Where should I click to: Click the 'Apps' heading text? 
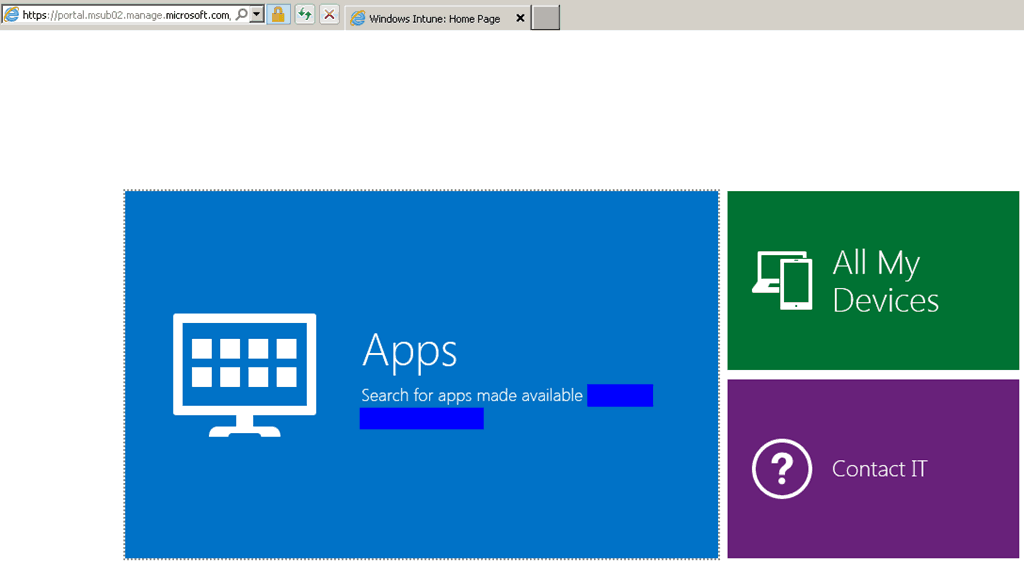409,352
